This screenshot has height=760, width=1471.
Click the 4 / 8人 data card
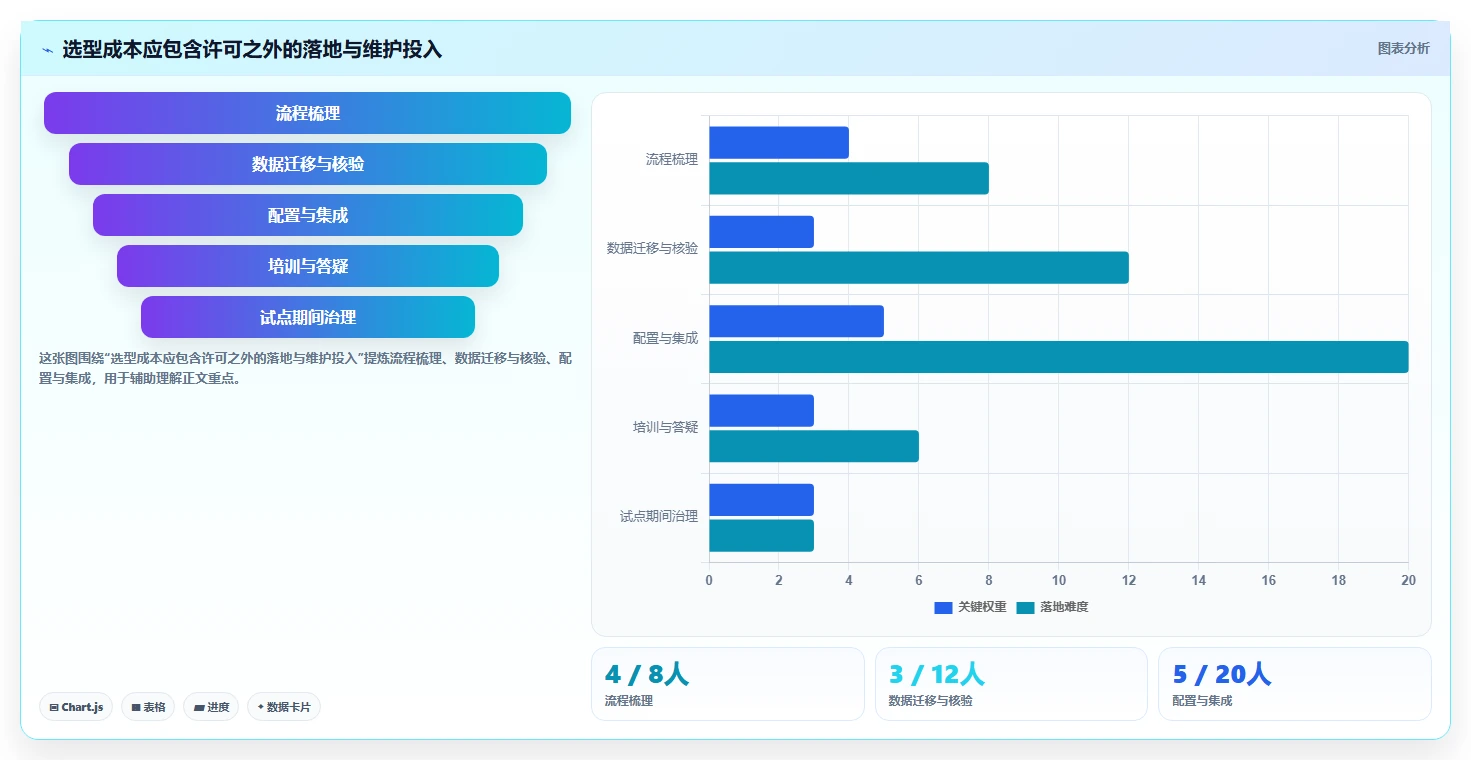(x=728, y=684)
